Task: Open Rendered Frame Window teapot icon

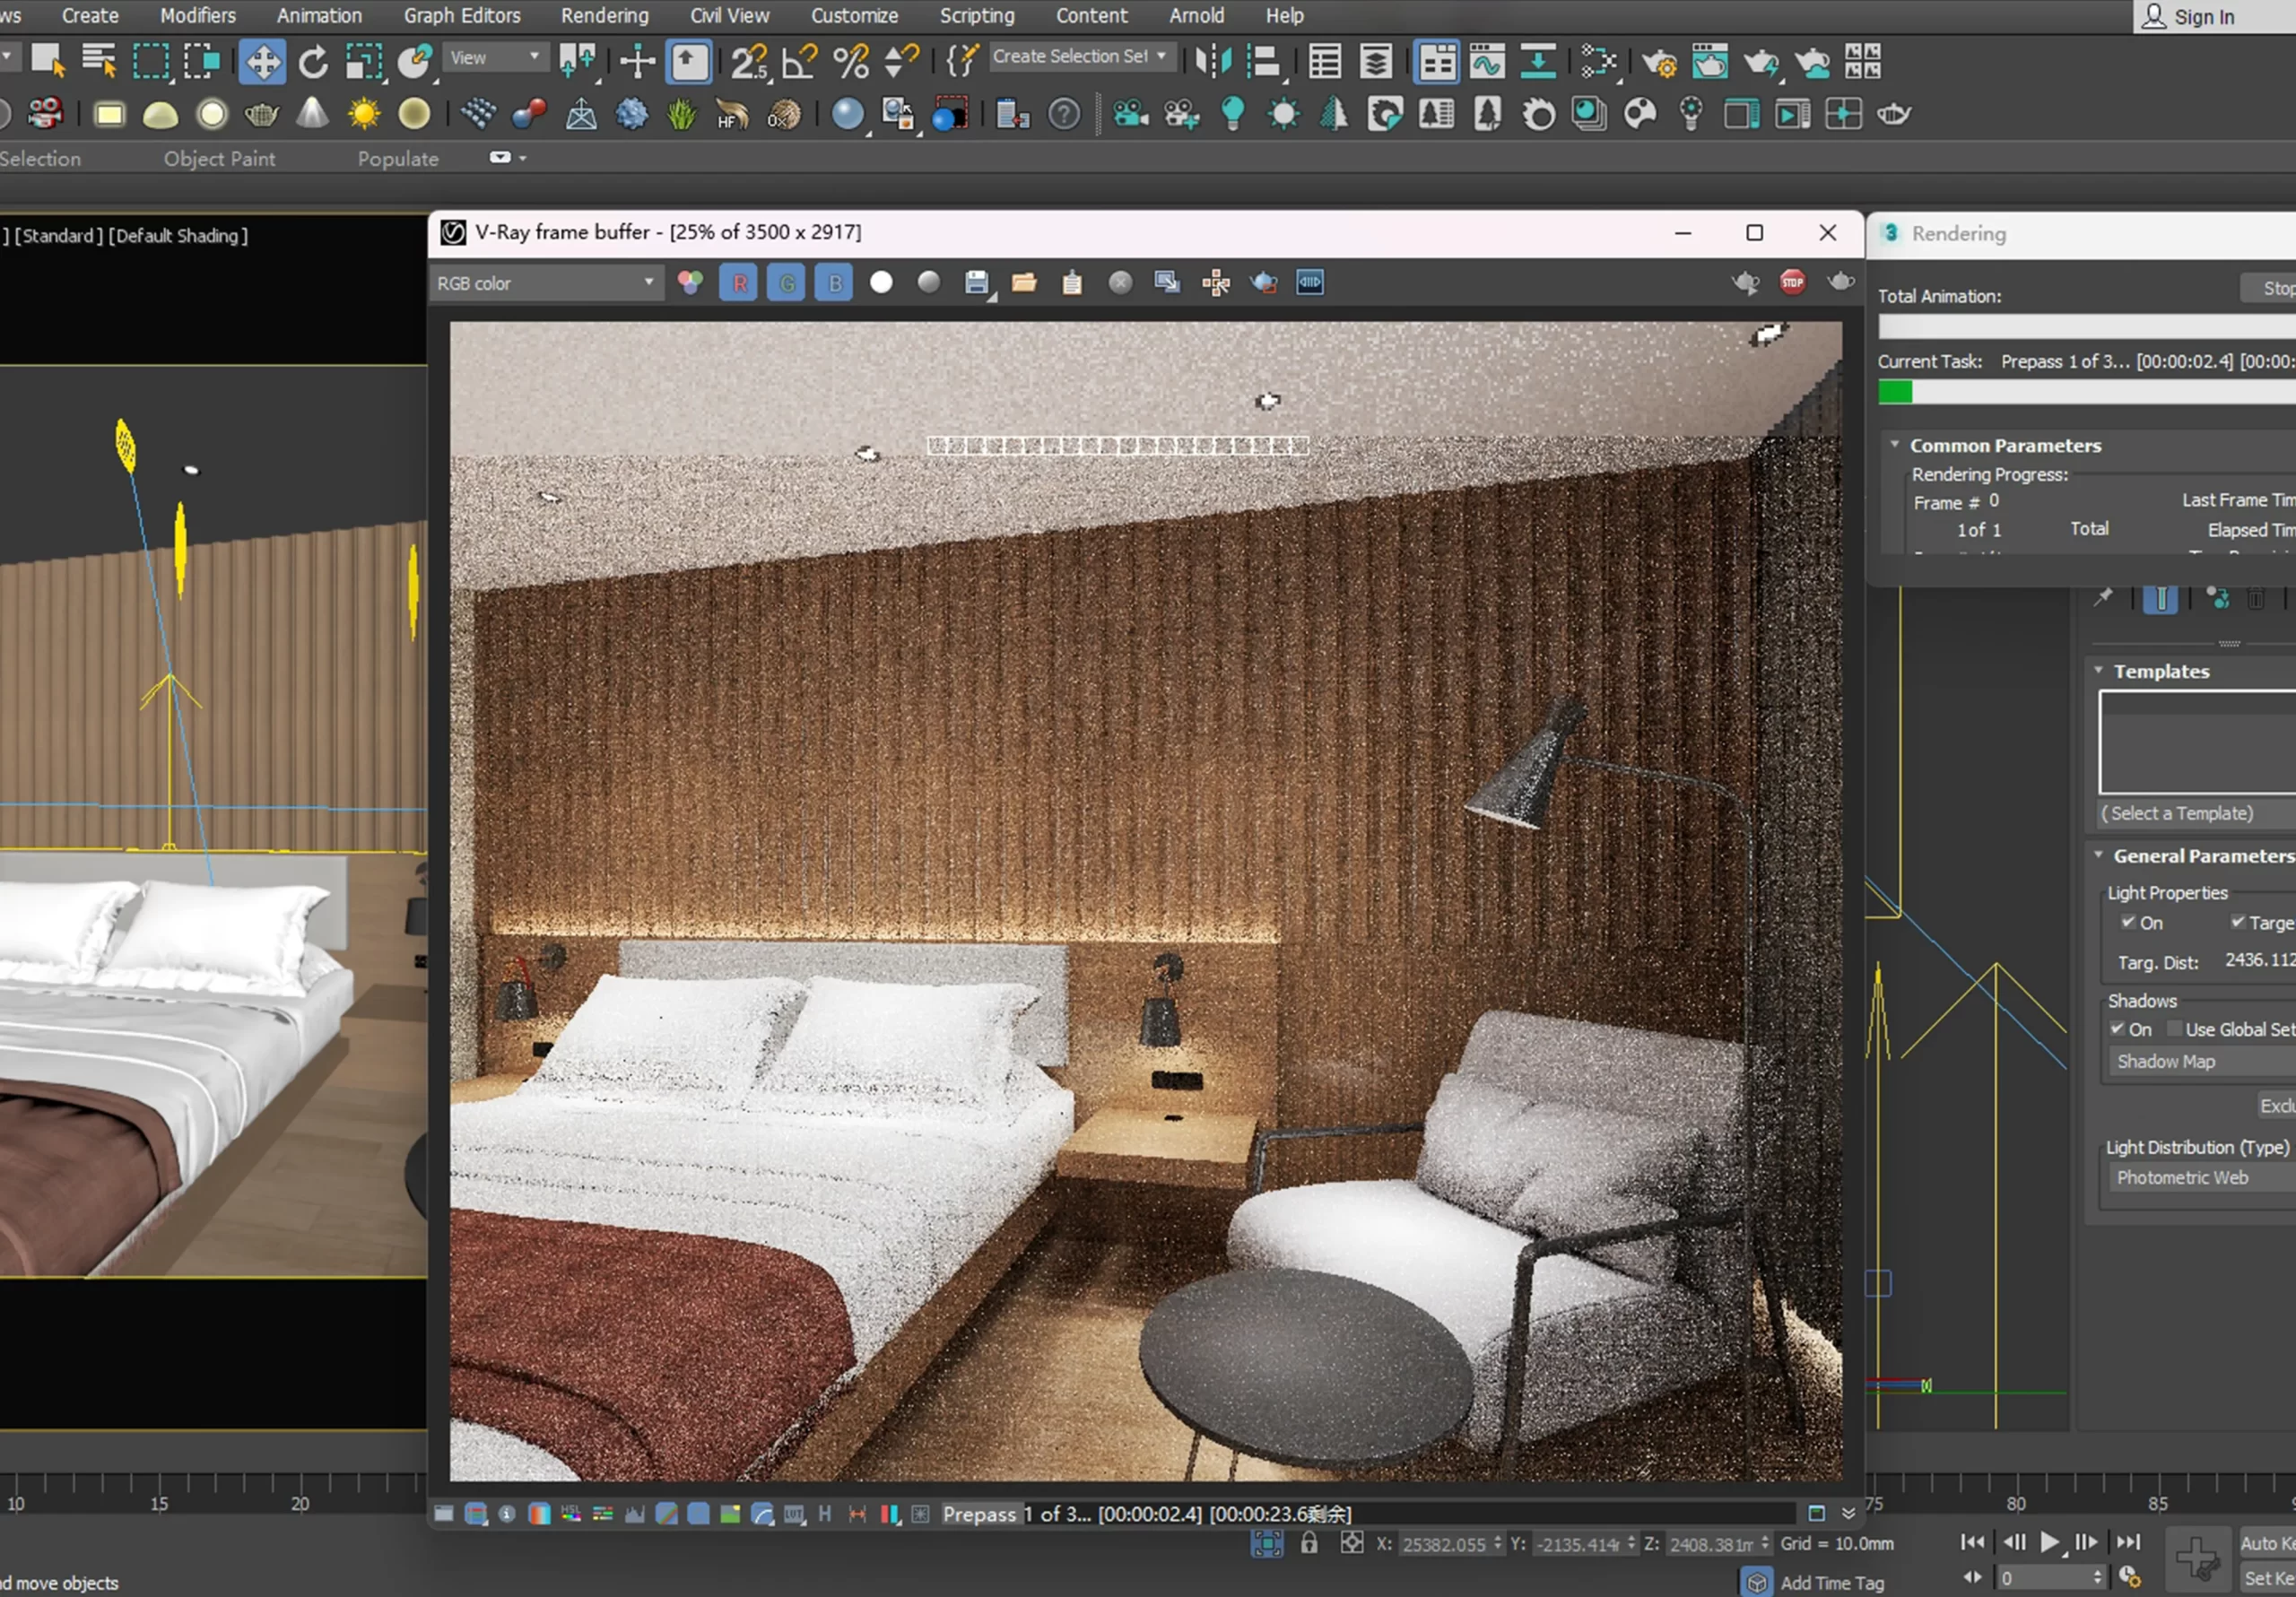Action: (1710, 62)
